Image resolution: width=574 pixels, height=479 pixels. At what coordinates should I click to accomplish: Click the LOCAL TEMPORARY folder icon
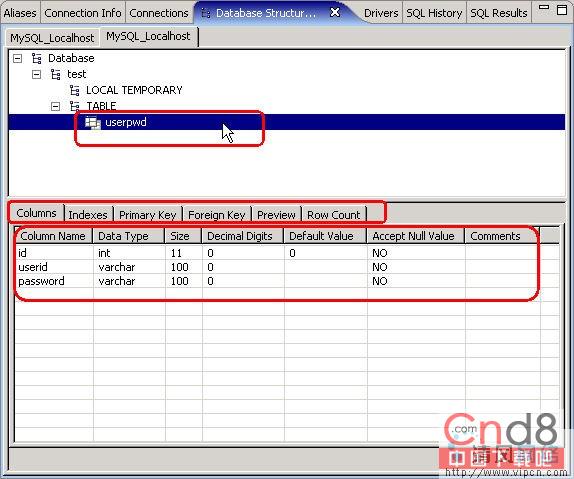click(x=75, y=90)
